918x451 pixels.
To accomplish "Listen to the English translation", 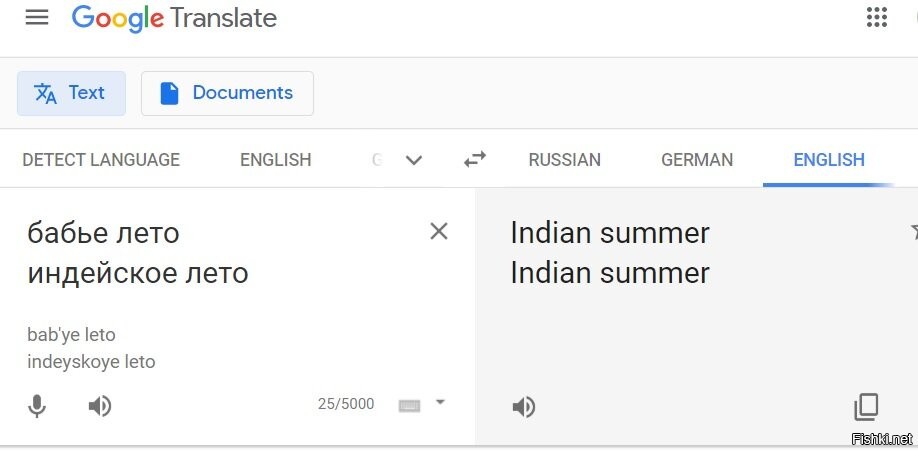I will (x=524, y=407).
